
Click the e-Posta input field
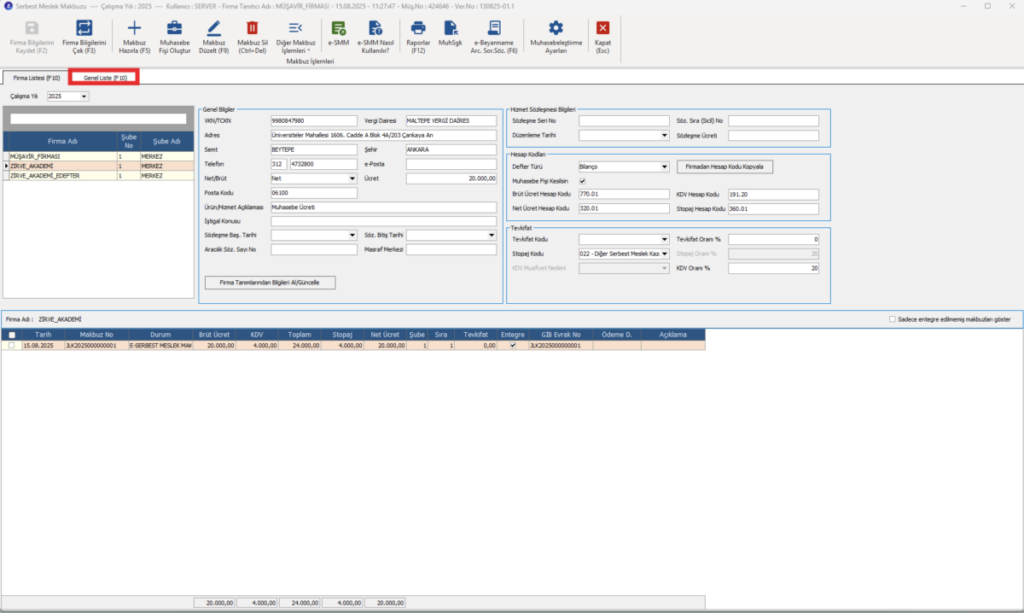click(451, 164)
